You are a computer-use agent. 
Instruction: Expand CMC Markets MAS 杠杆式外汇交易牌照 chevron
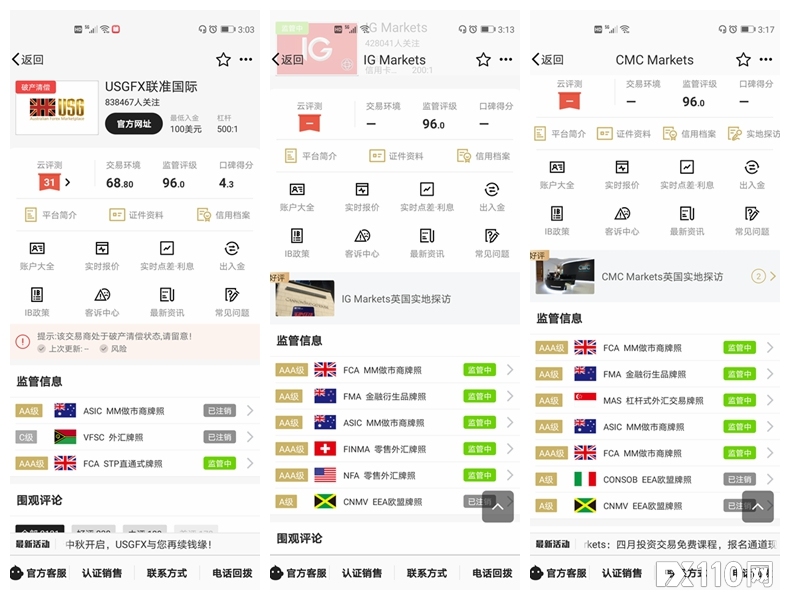(x=770, y=400)
